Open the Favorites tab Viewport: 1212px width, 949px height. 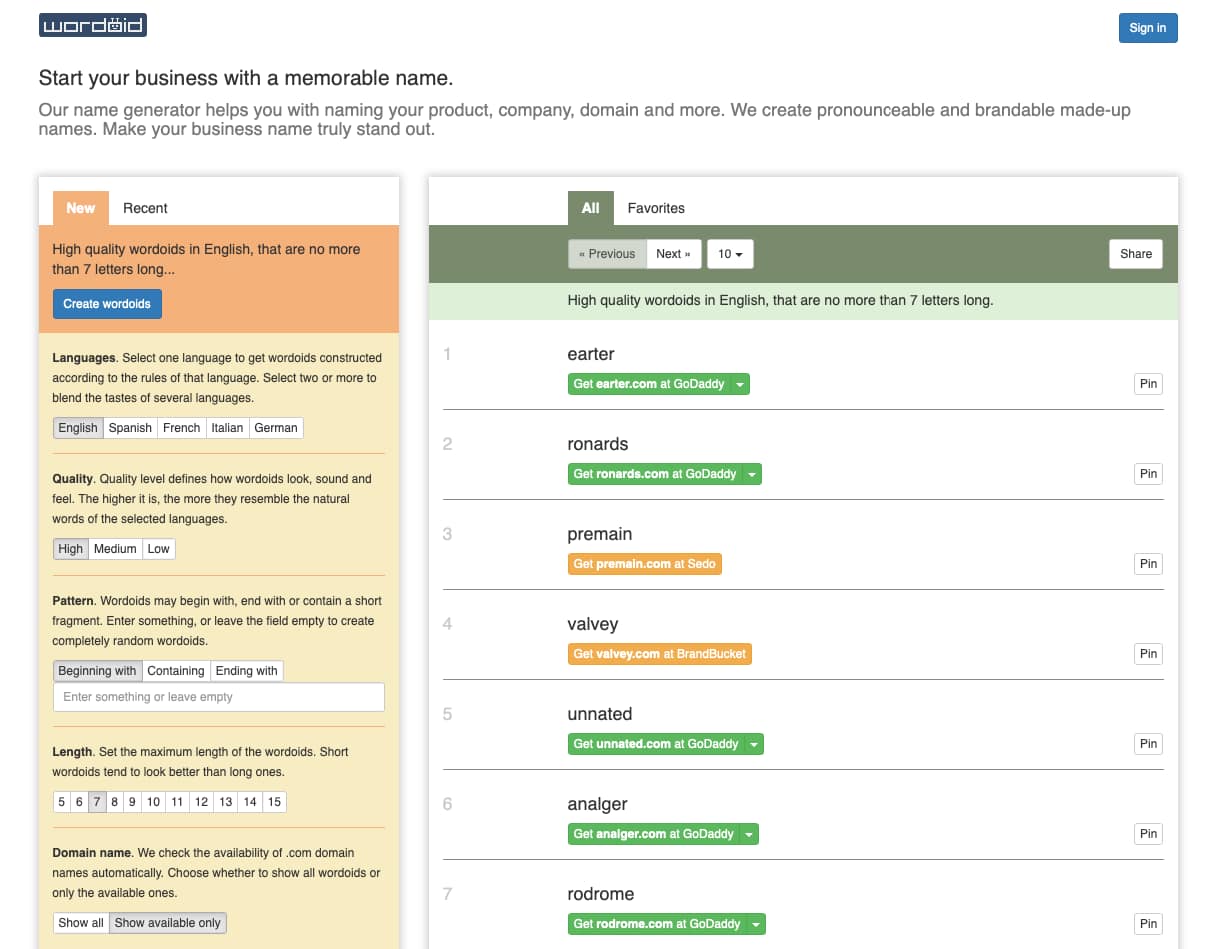click(x=656, y=208)
